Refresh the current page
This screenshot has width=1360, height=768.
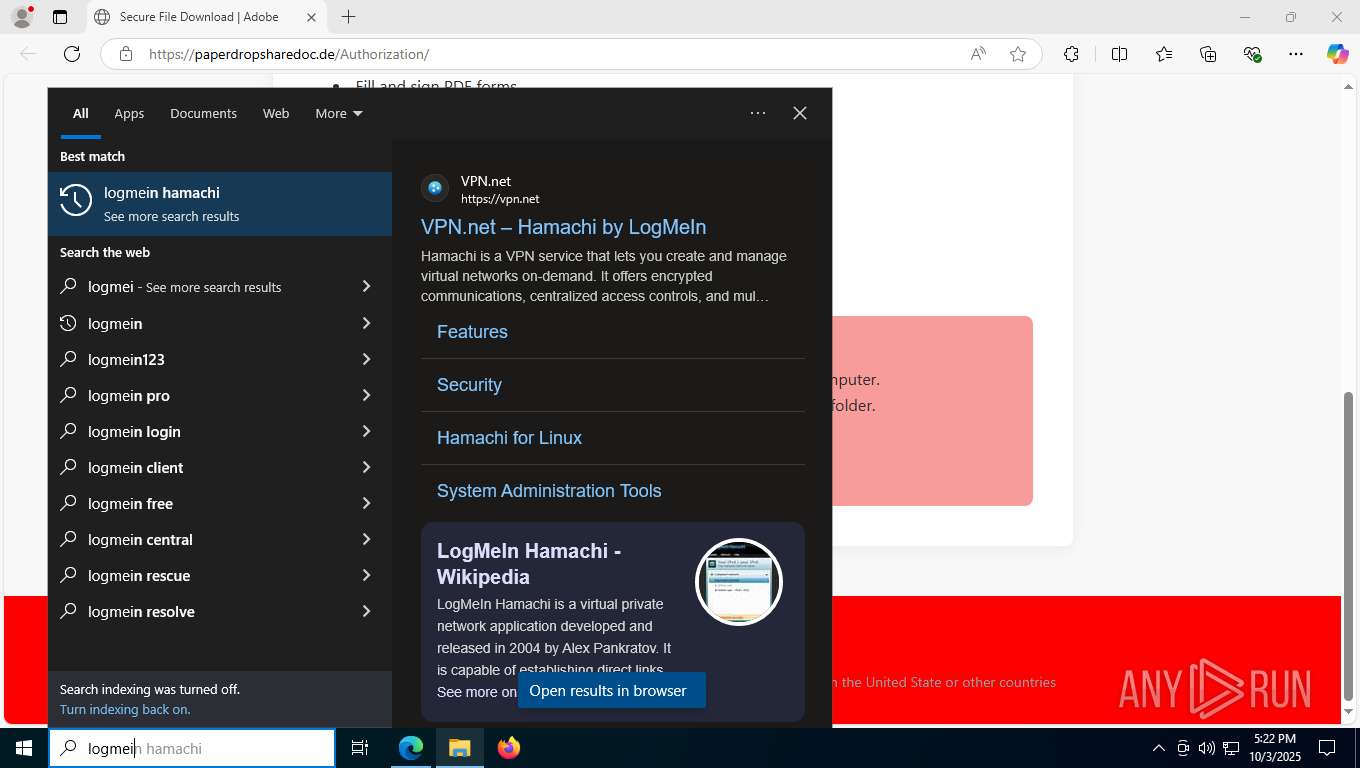72,54
